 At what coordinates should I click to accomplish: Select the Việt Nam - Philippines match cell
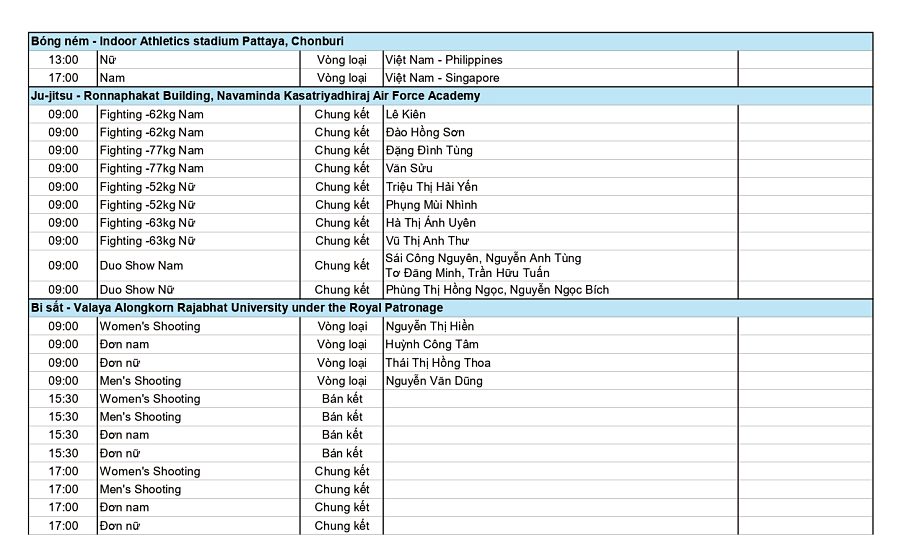click(x=444, y=60)
